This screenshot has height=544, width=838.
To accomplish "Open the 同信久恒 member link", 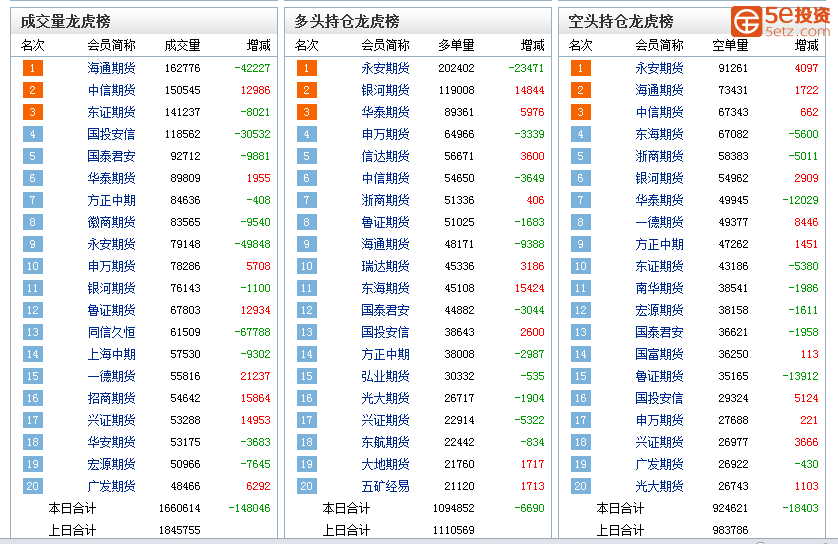I will point(111,332).
